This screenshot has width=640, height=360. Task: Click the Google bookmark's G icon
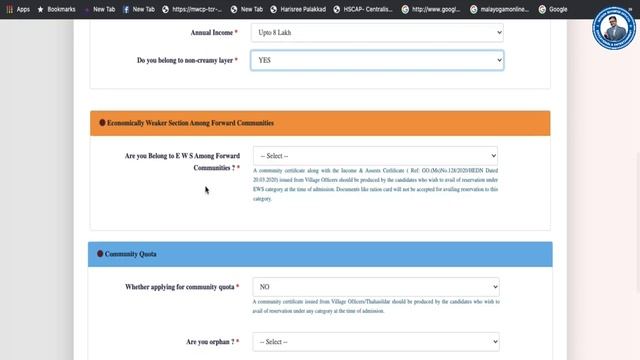pyautogui.click(x=542, y=9)
